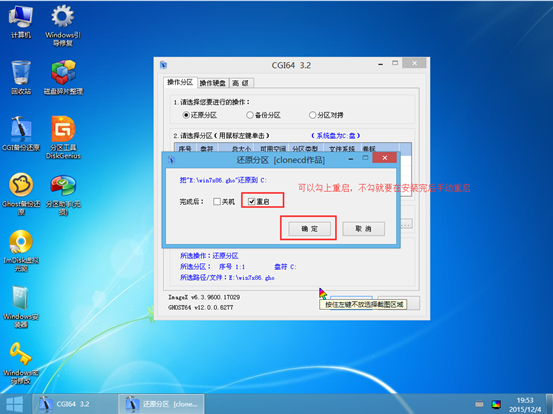Close the CGI64 3.2 window
The width and height of the screenshot is (553, 414).
[414, 63]
